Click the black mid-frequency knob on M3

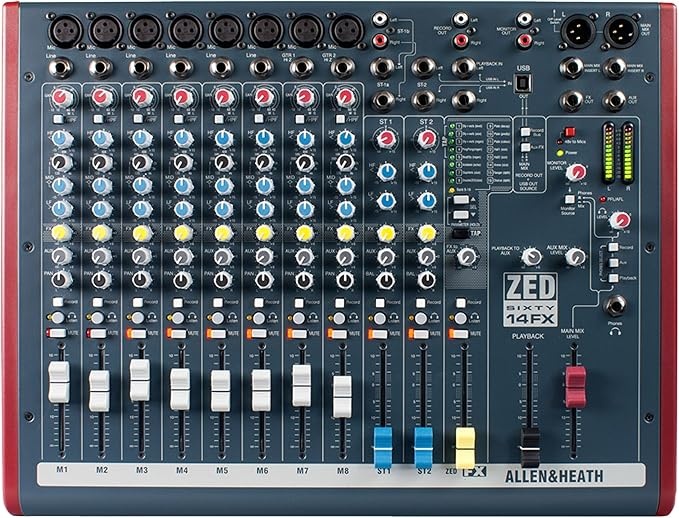[x=142, y=162]
